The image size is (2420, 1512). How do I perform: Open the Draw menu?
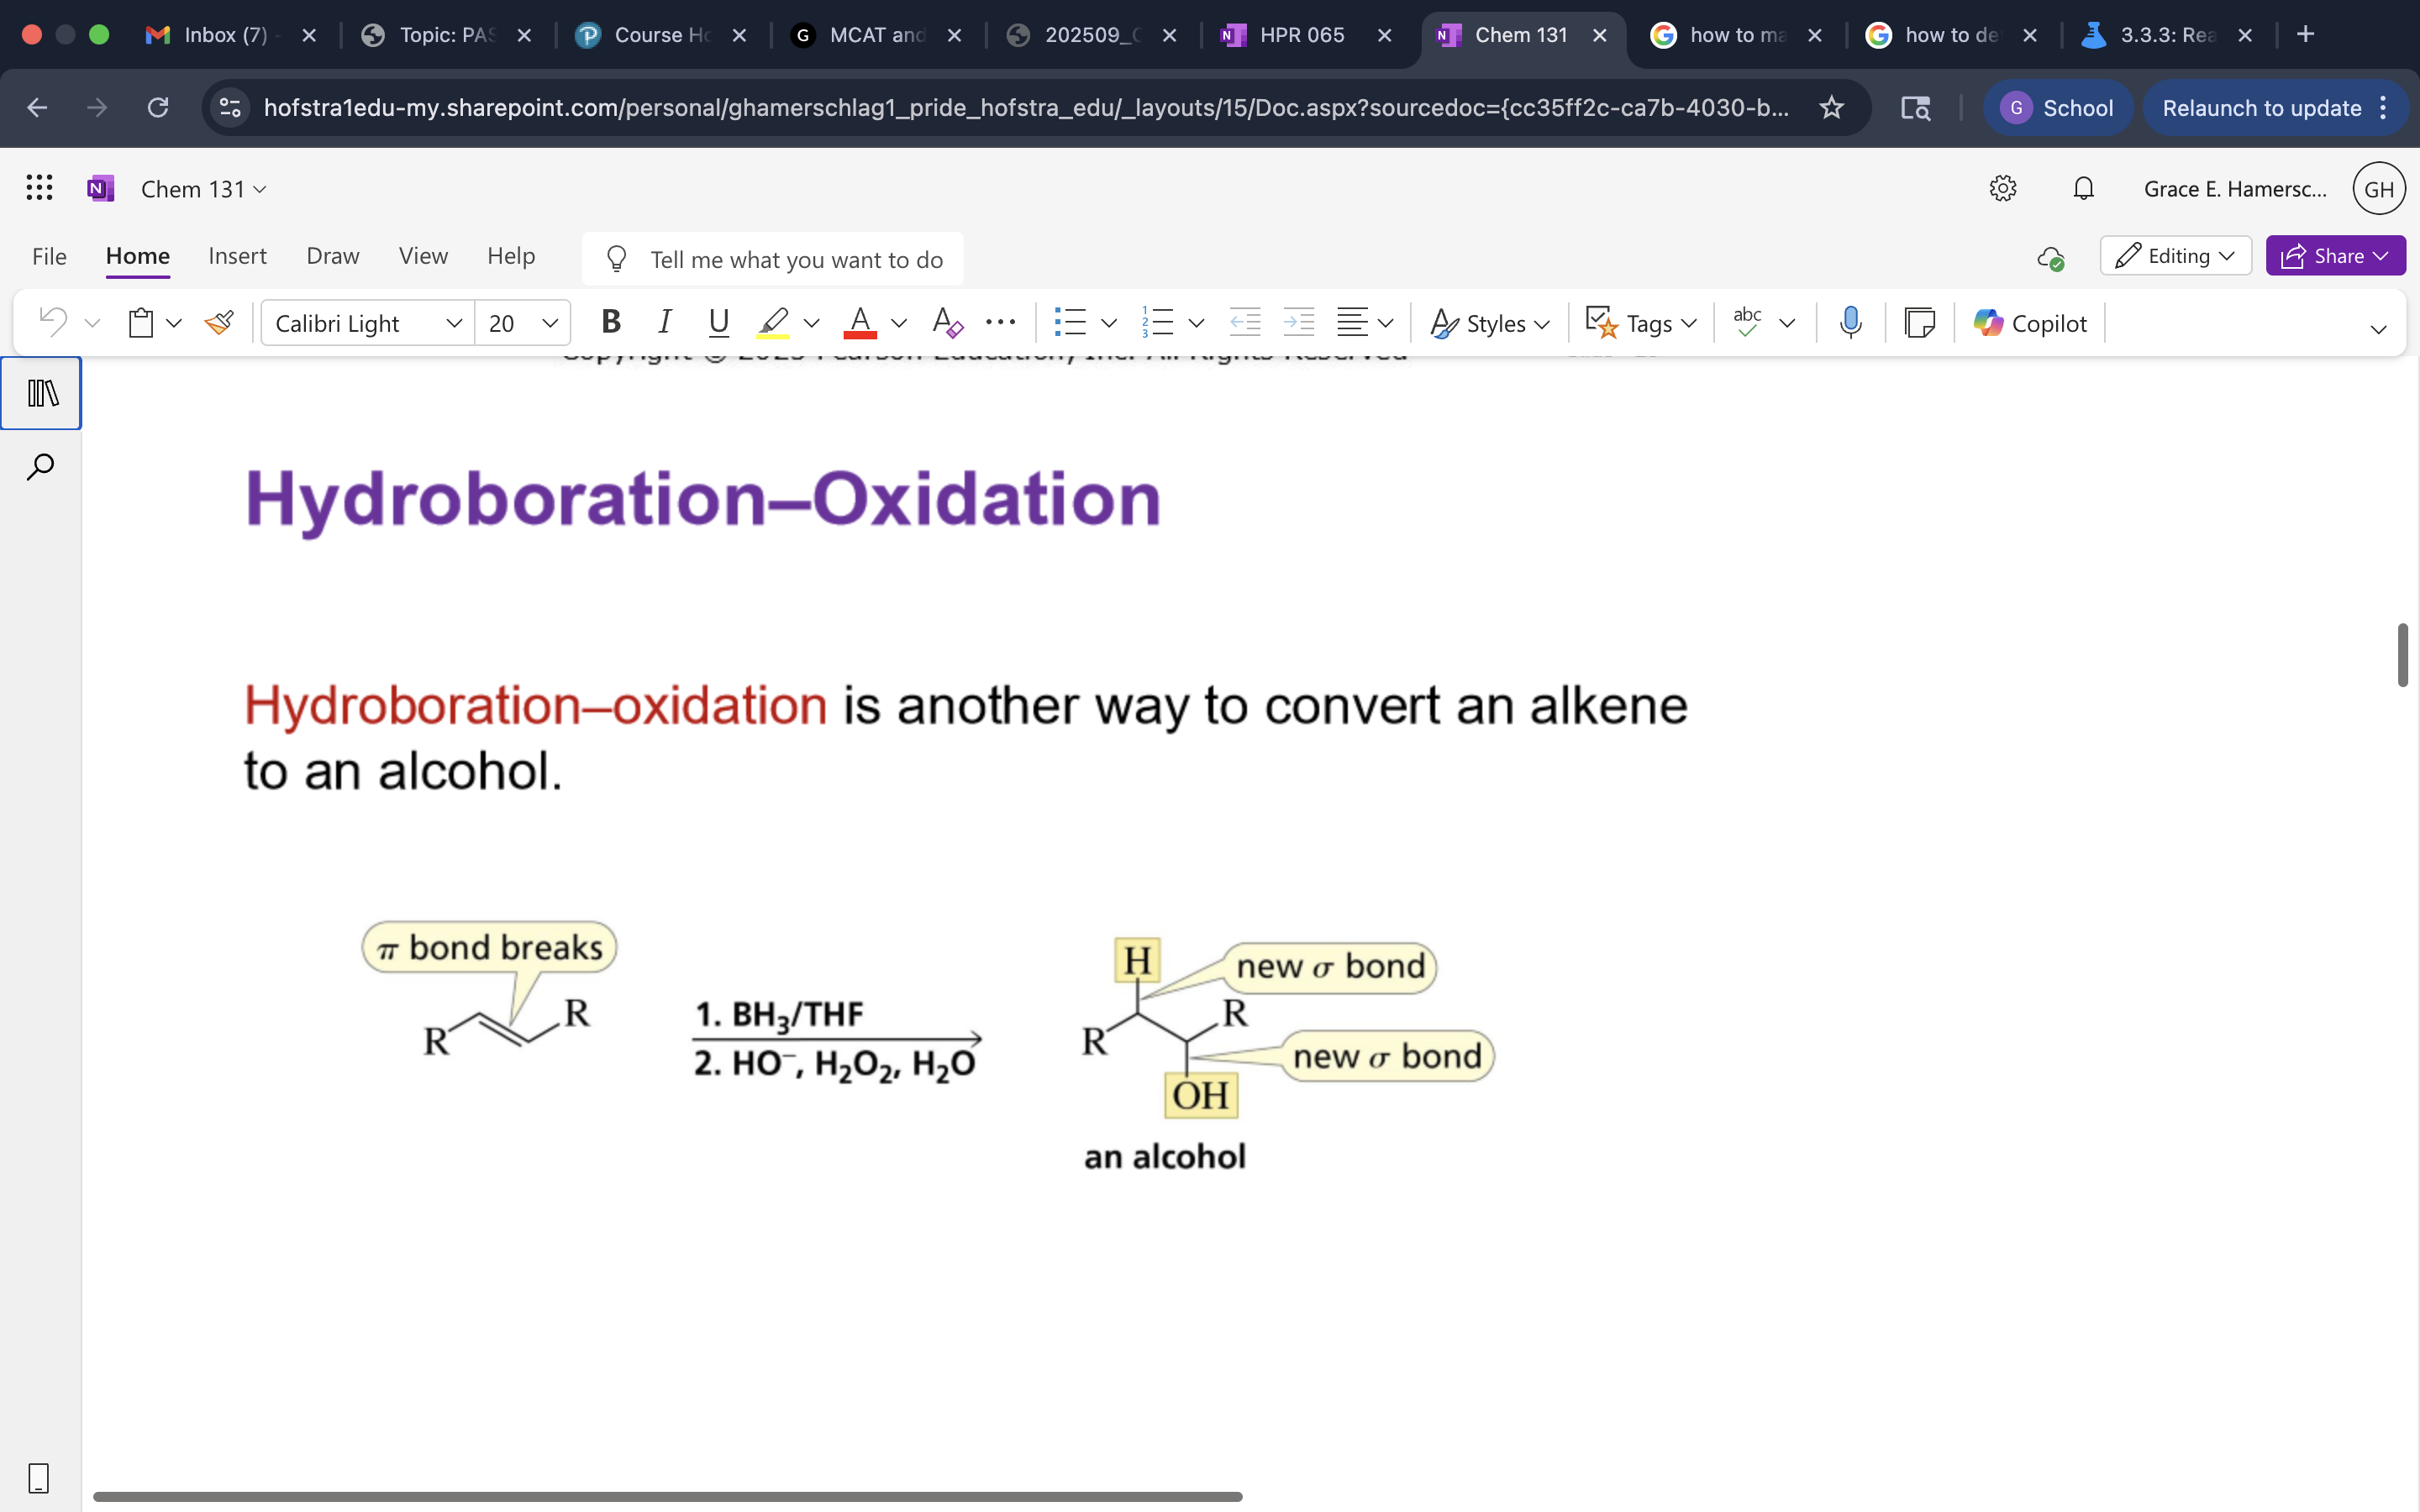332,256
